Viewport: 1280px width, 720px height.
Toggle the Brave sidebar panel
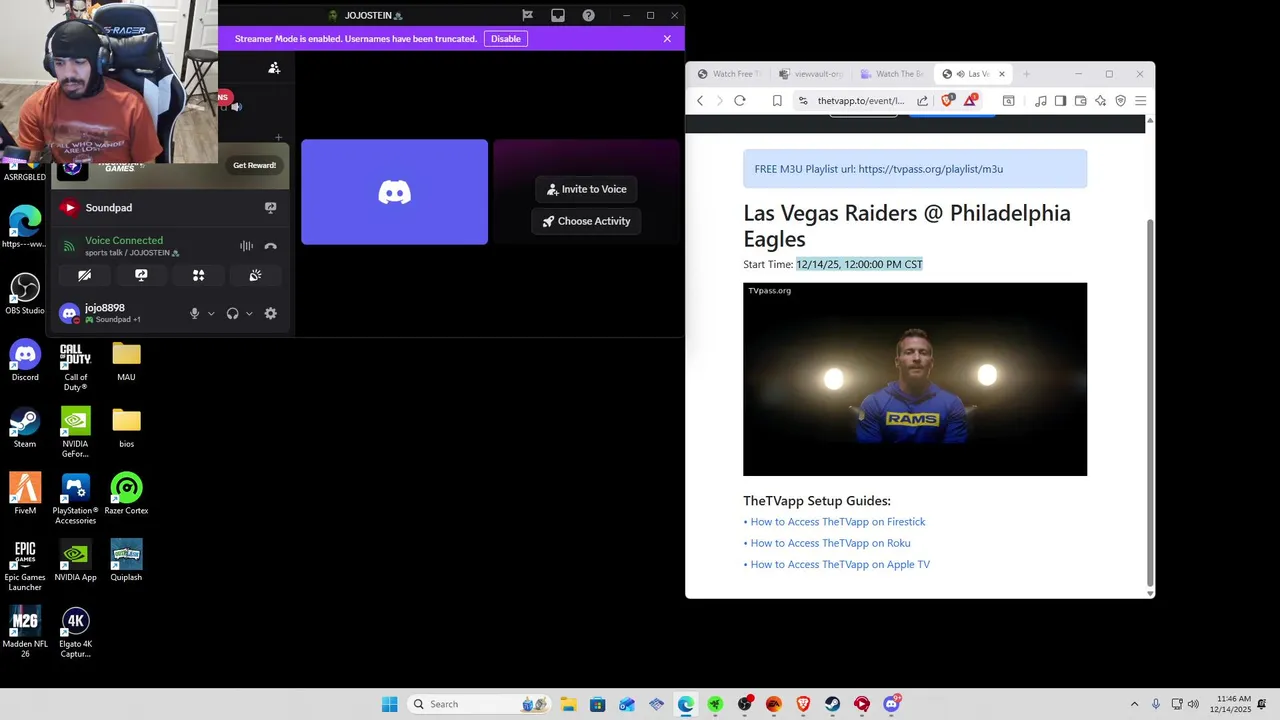[x=1061, y=101]
